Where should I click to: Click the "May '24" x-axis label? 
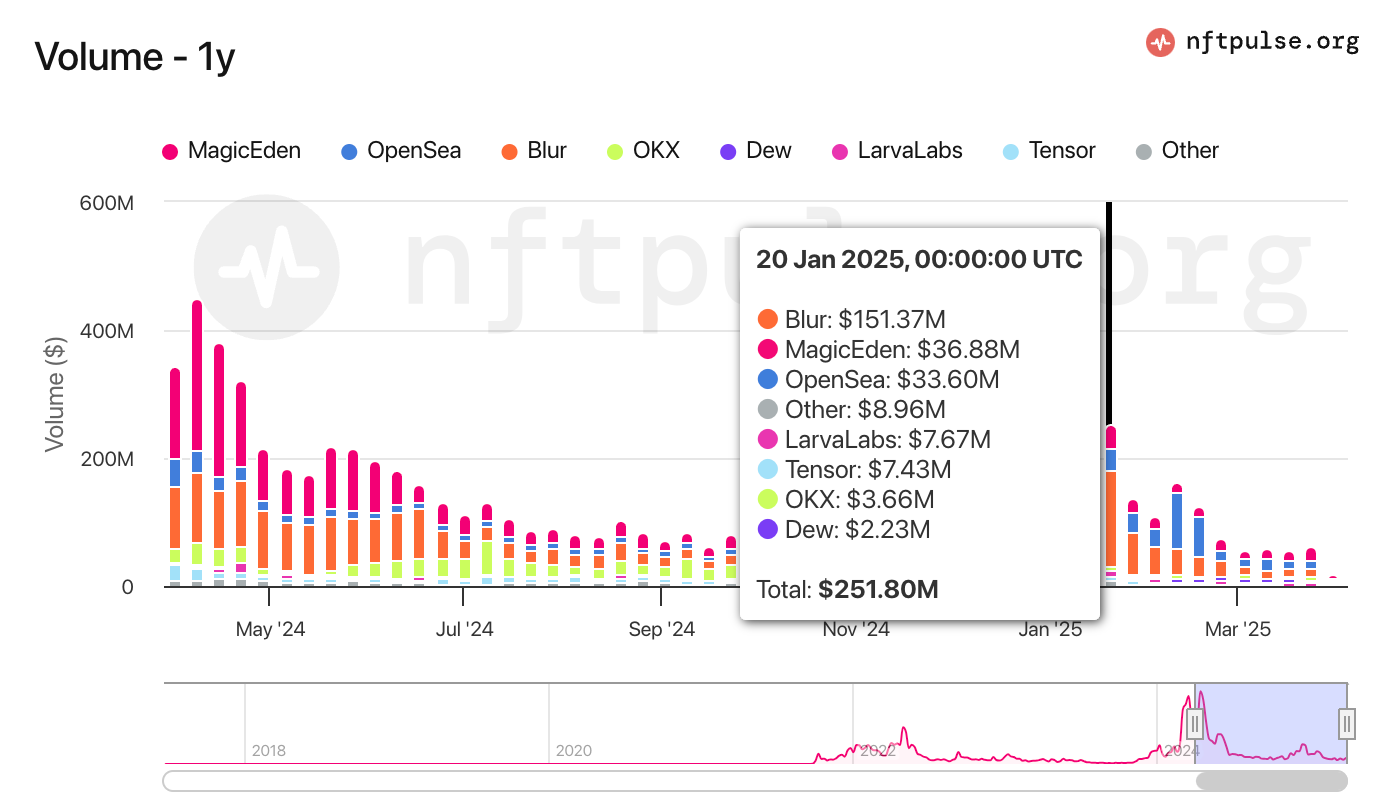270,630
